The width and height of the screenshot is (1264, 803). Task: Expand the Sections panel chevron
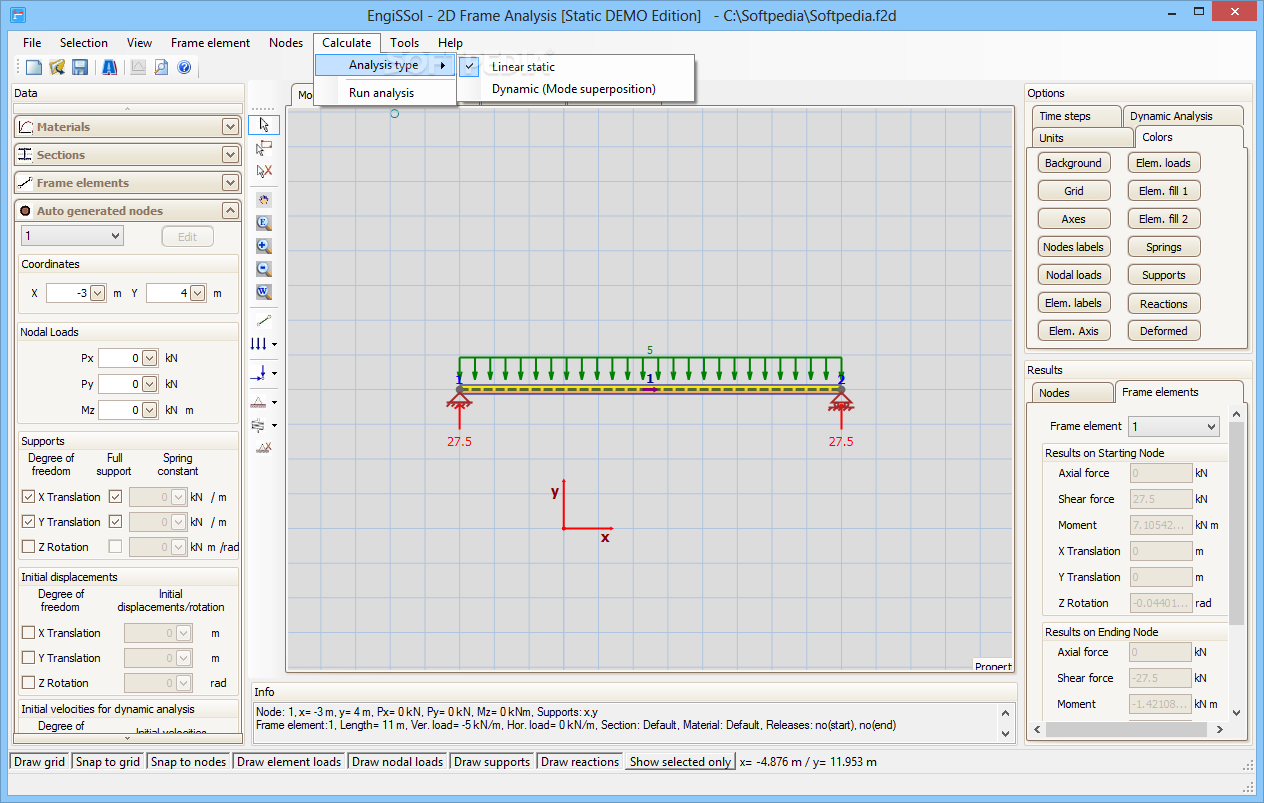coord(231,155)
